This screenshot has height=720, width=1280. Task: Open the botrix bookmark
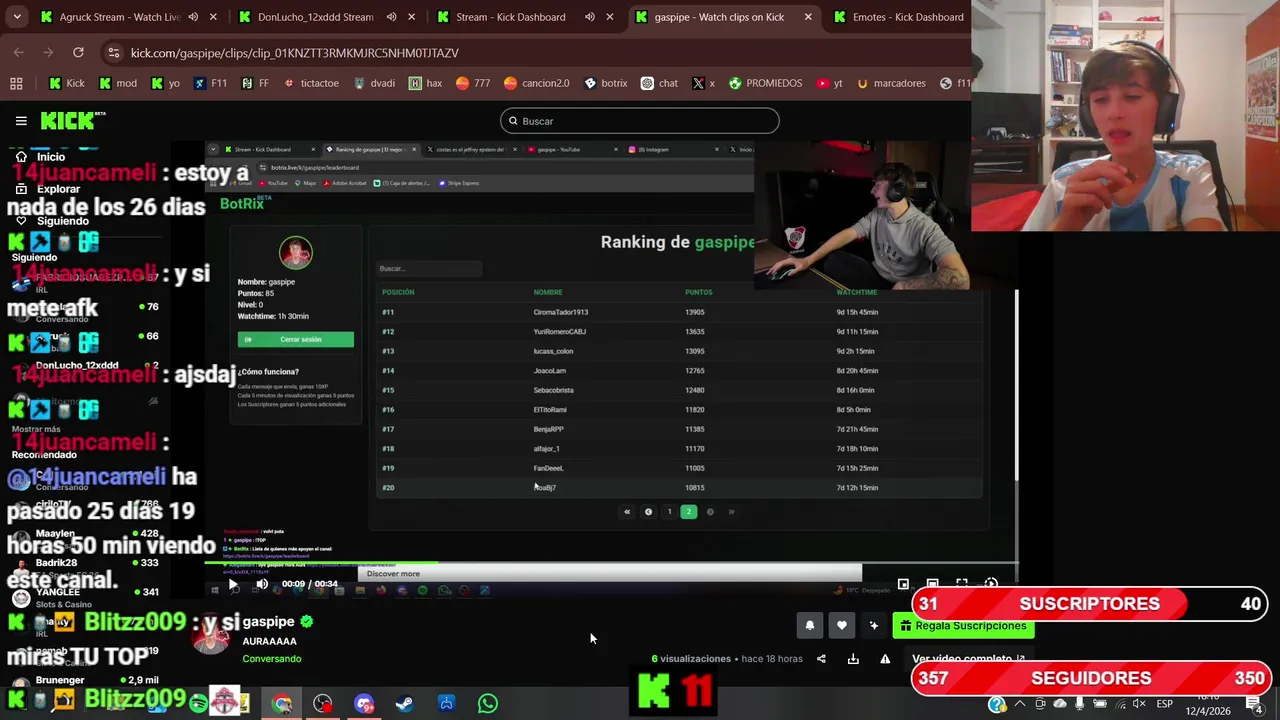point(605,83)
